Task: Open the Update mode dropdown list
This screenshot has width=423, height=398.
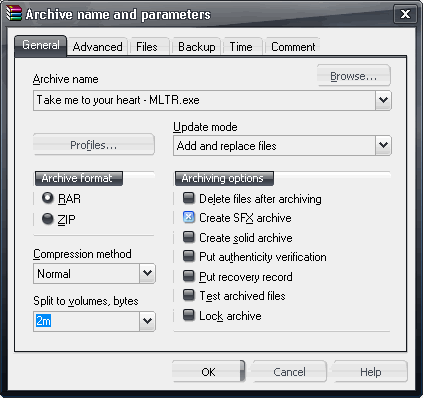Action: [383, 145]
